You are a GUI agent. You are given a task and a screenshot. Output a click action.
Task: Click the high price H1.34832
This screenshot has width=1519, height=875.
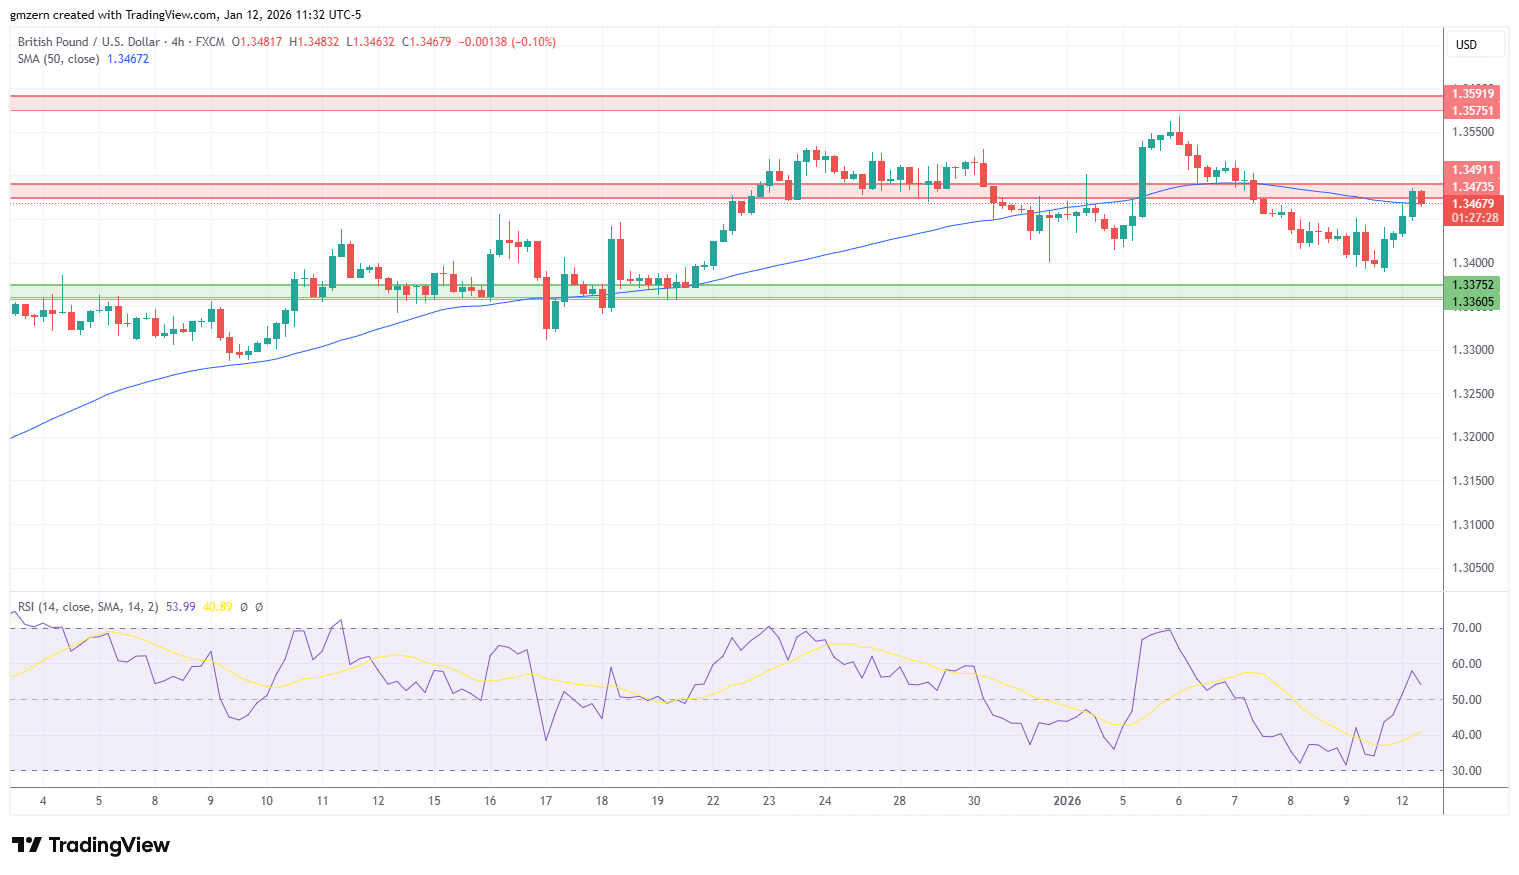314,42
